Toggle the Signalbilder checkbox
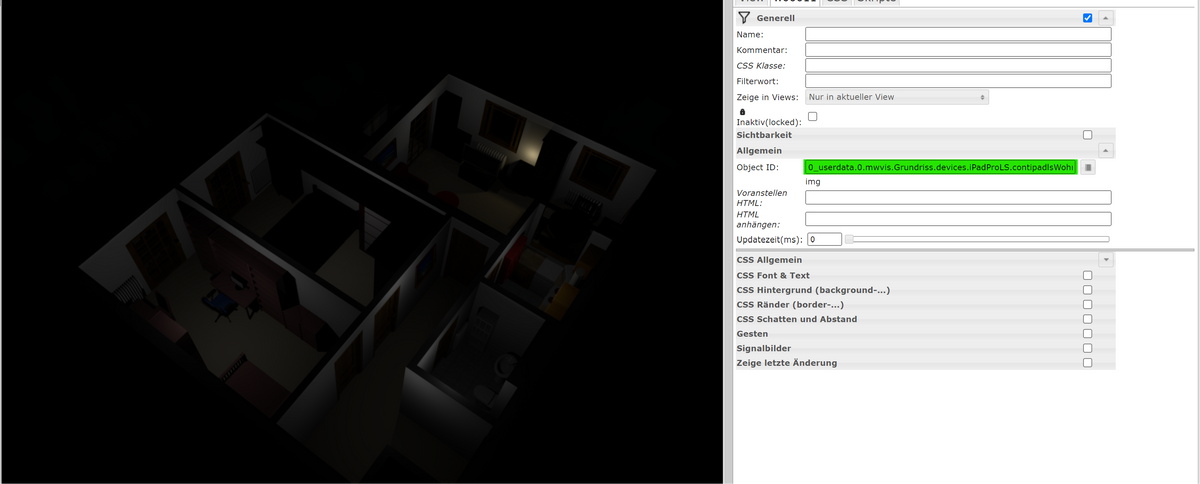Screen dimensions: 1200x484 click(x=1087, y=348)
